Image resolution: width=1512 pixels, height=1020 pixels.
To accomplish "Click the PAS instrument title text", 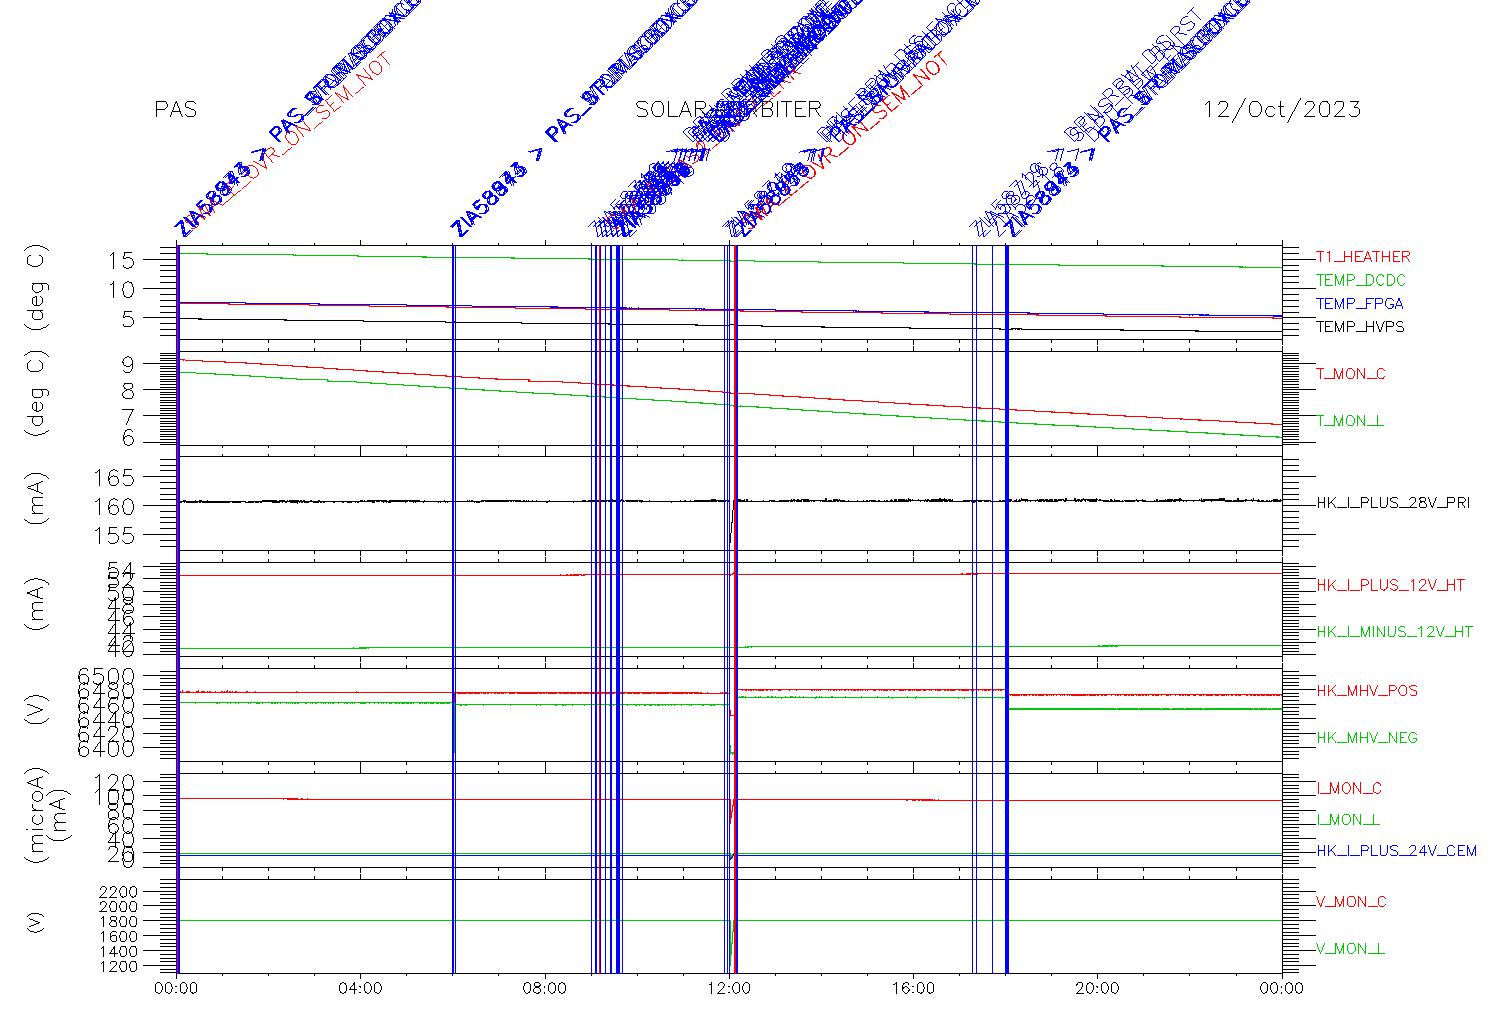I will [x=175, y=109].
